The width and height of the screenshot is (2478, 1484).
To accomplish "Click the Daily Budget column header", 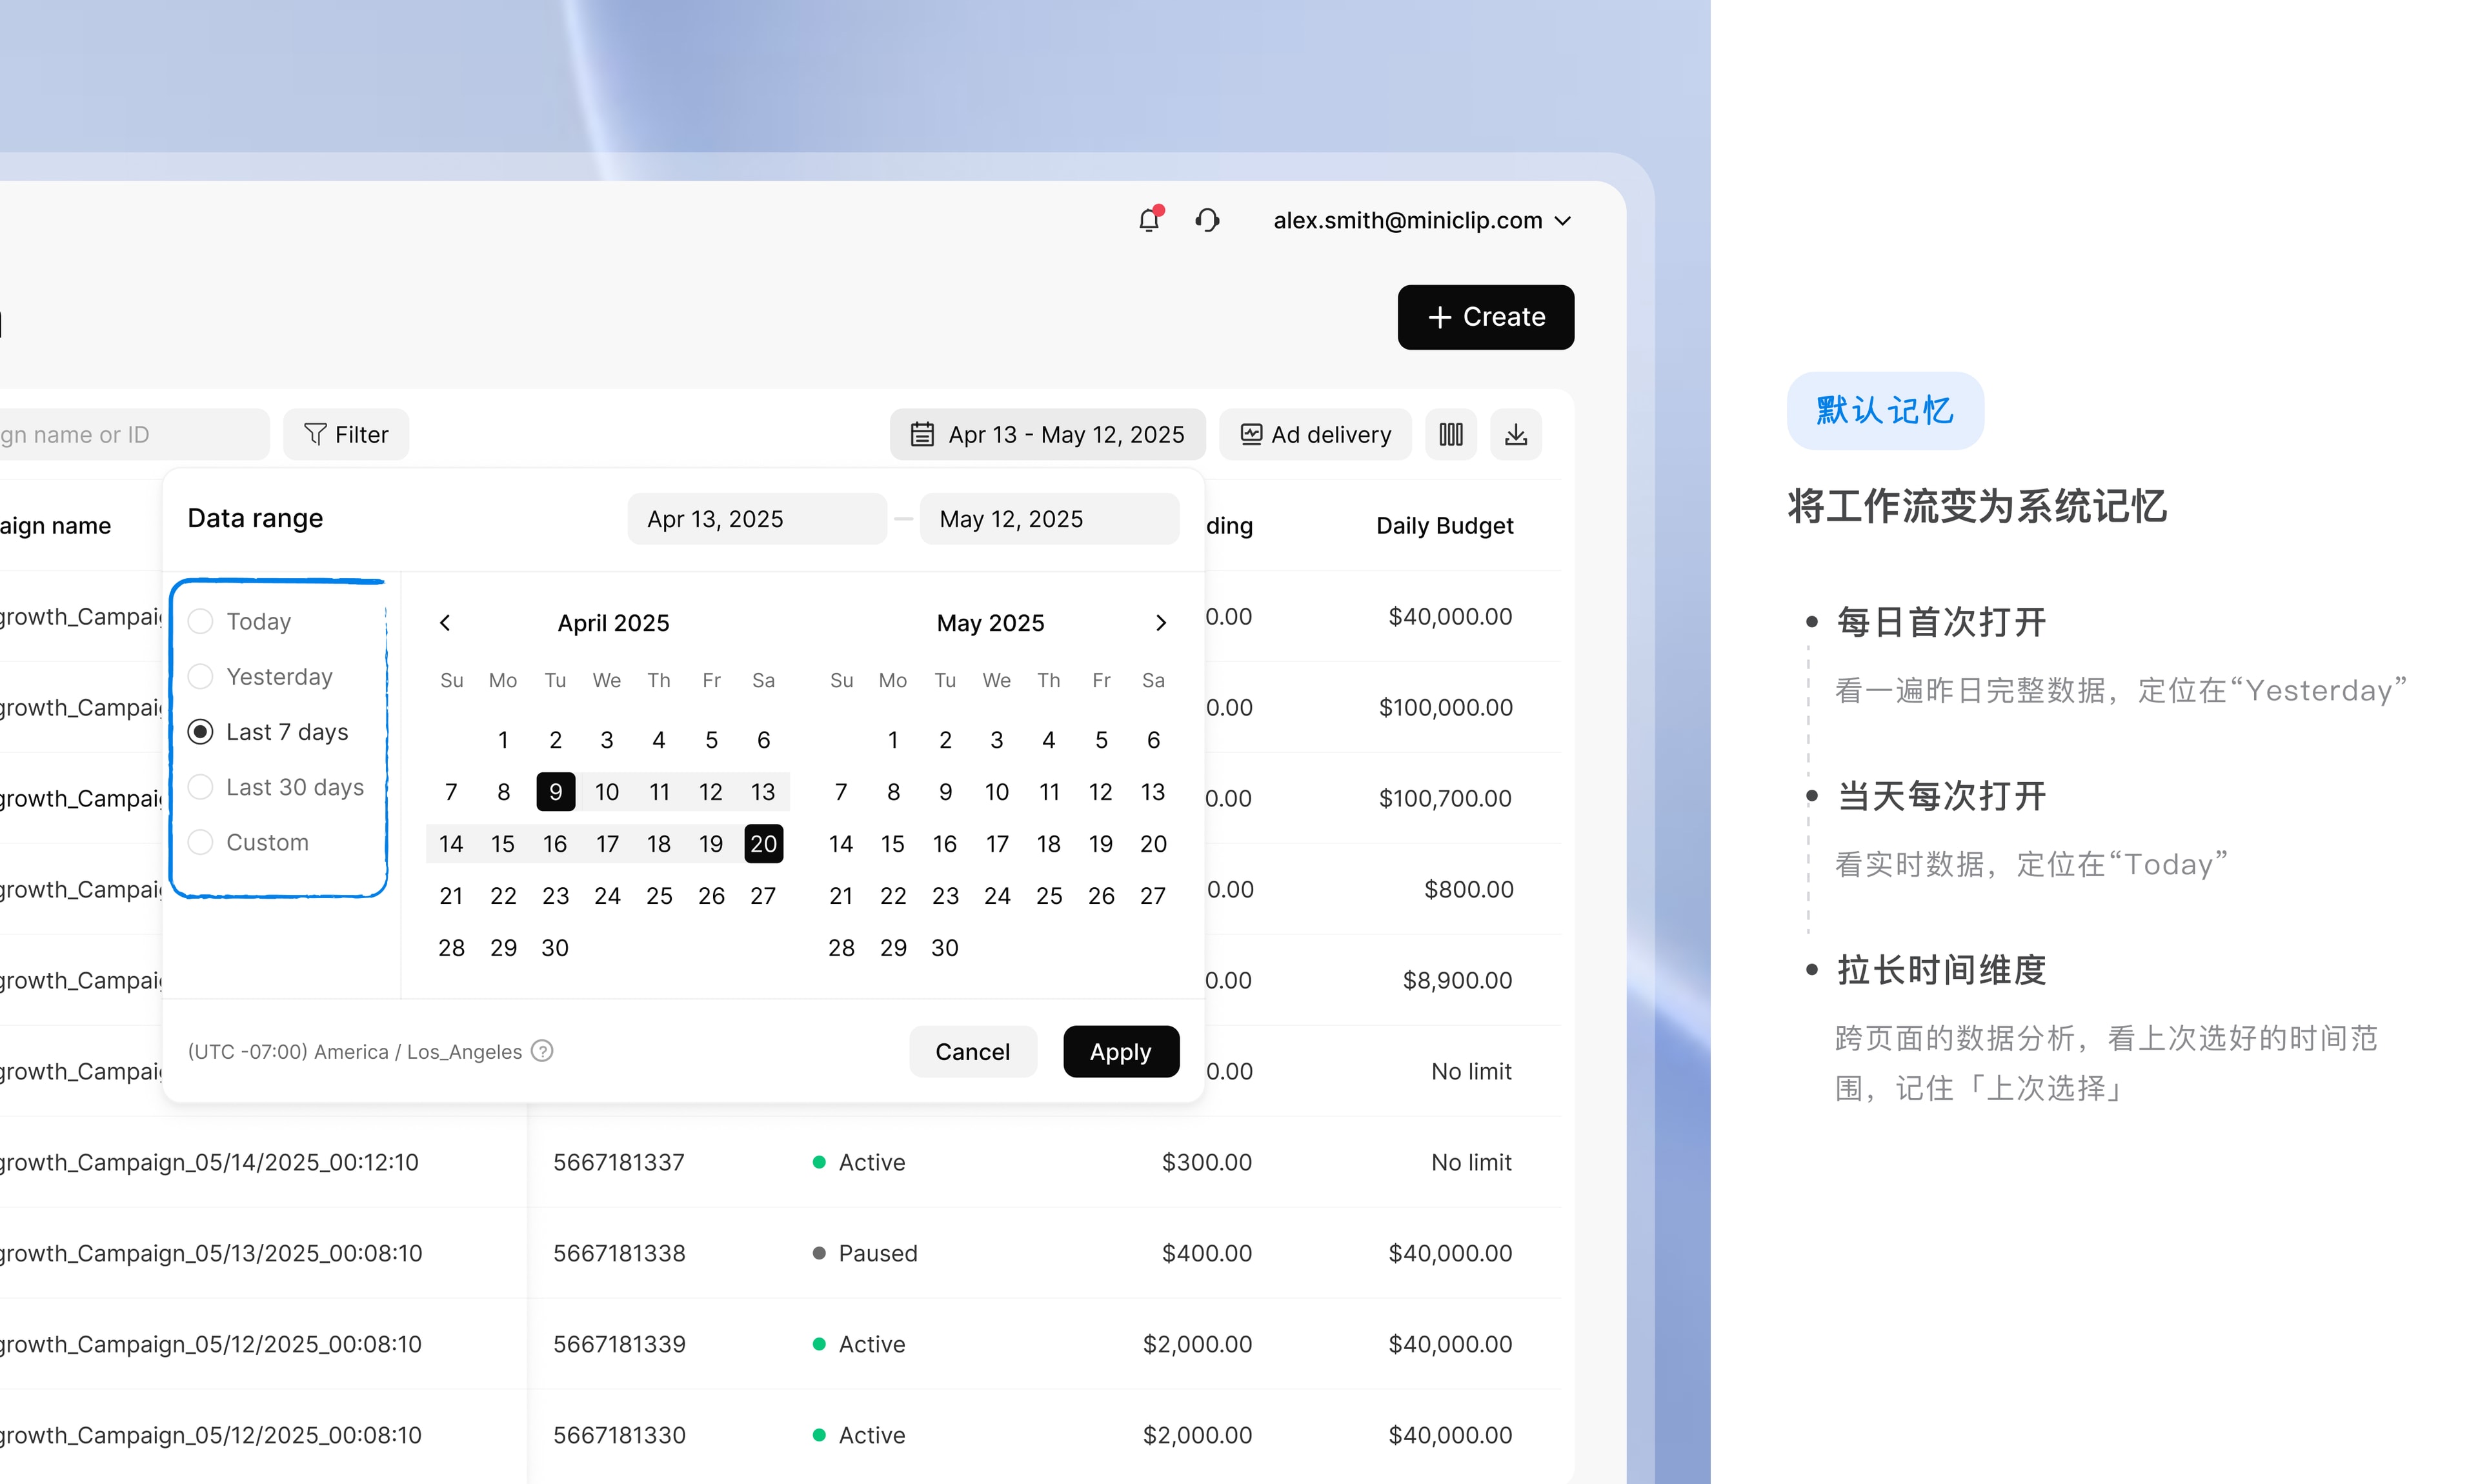I will (x=1444, y=525).
